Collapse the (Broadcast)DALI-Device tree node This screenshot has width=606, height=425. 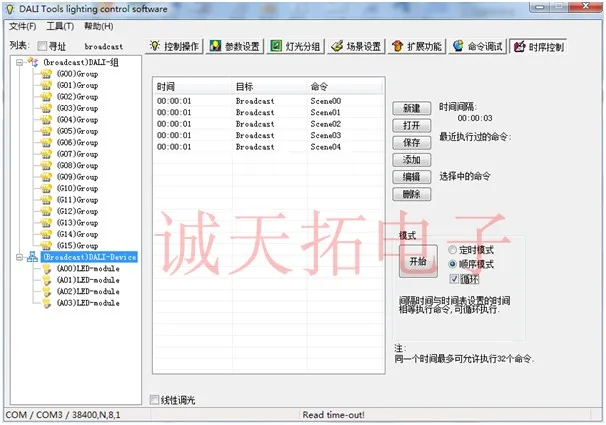pyautogui.click(x=19, y=257)
